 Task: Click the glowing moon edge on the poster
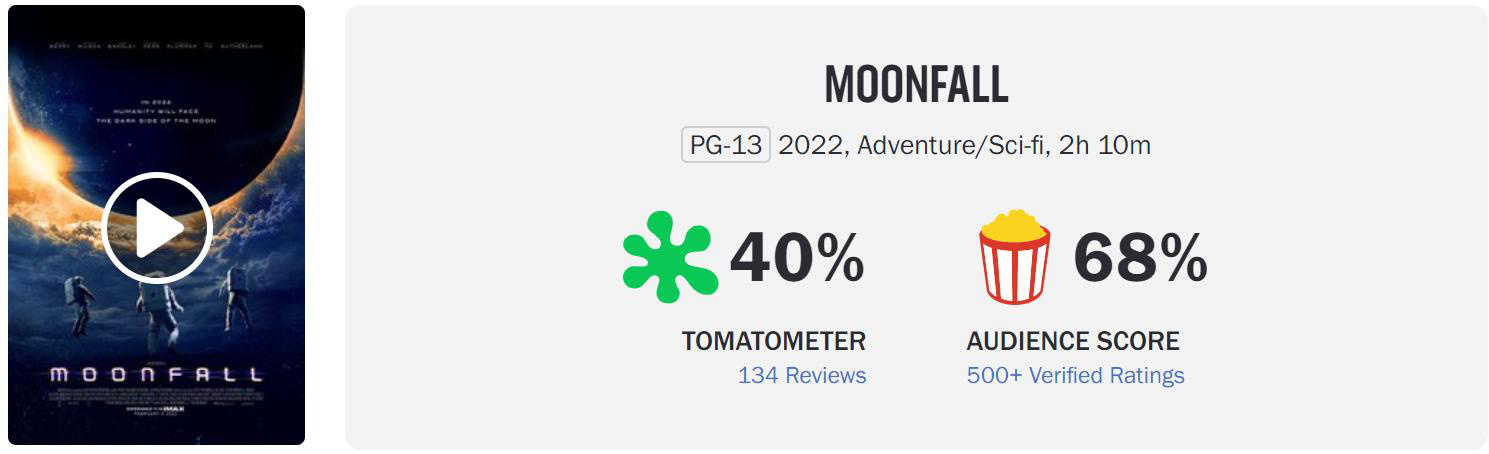(x=40, y=160)
